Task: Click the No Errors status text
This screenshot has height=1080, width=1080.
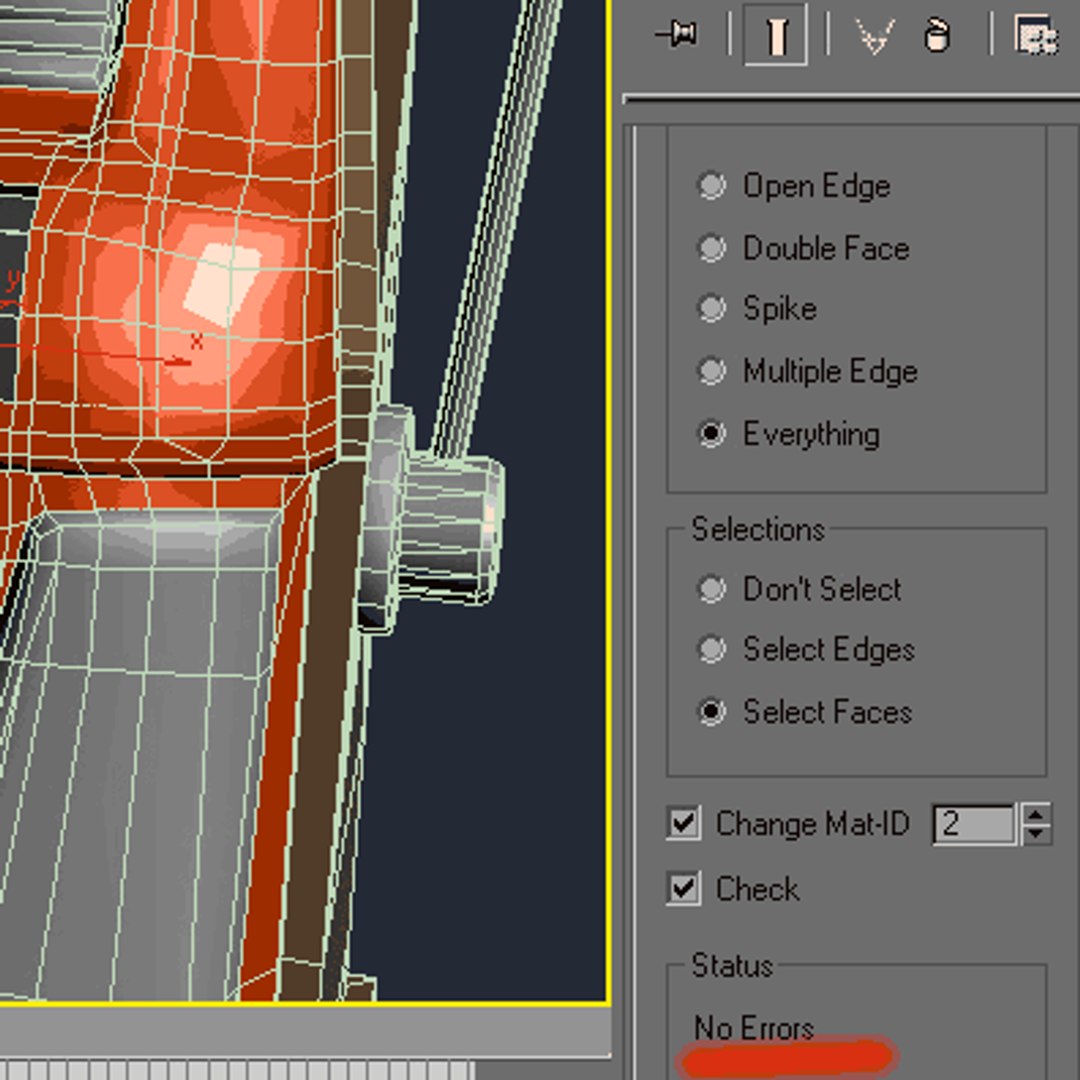Action: click(x=754, y=1028)
